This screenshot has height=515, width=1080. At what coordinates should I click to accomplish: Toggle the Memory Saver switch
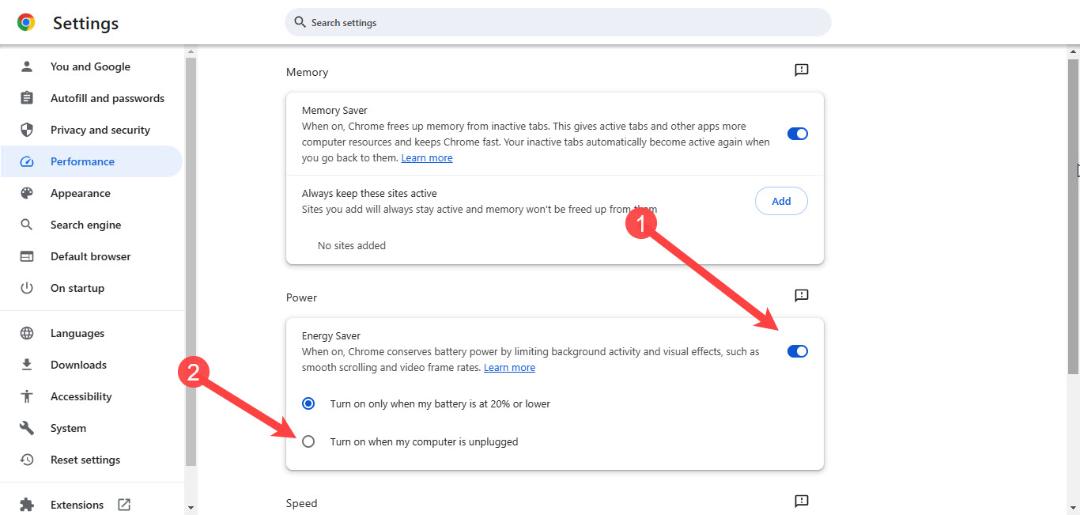click(798, 134)
